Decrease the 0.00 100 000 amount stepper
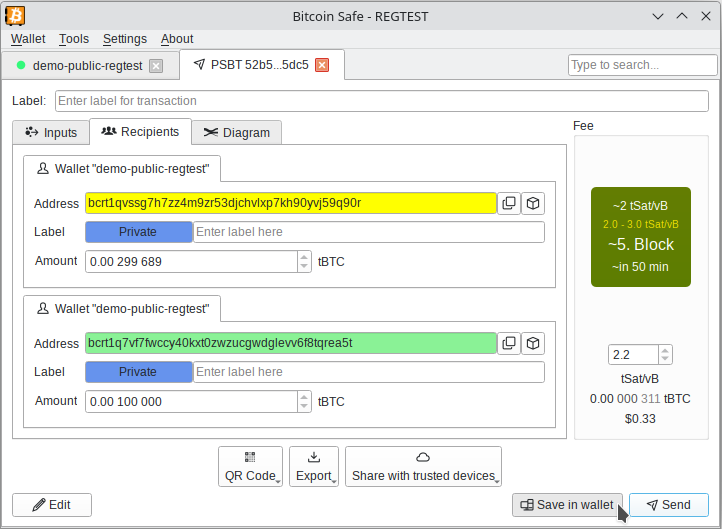 coord(304,407)
